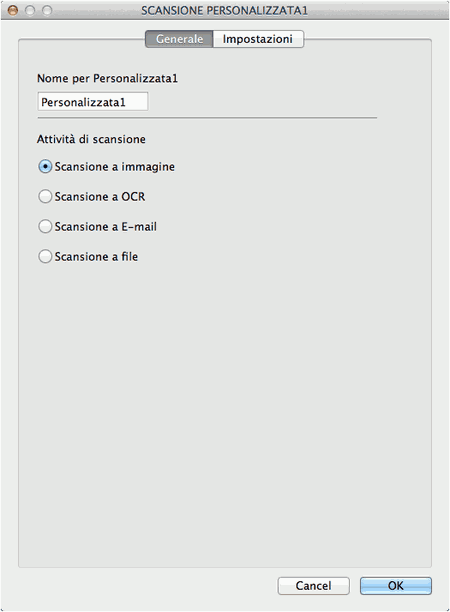Pick the Scansione a file radio option
The image size is (450, 612).
point(45,256)
